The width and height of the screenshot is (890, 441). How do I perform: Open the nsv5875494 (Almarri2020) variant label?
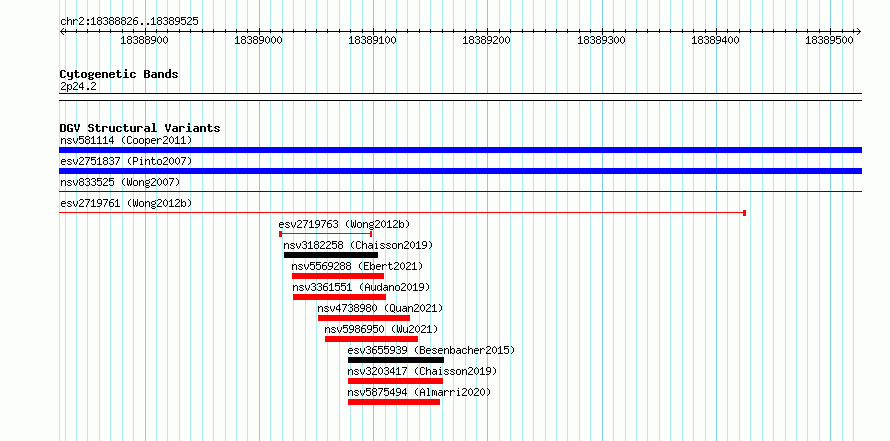pyautogui.click(x=419, y=392)
